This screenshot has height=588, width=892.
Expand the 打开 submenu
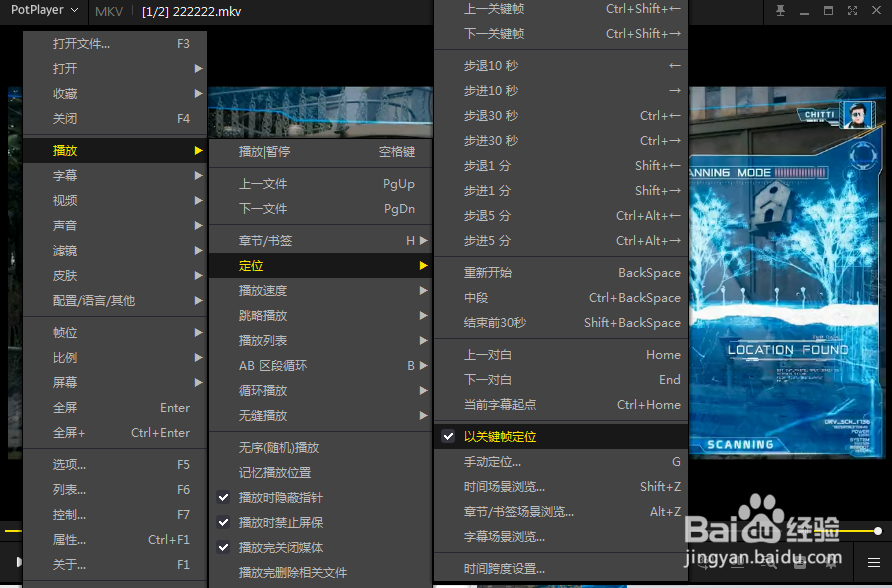tap(115, 69)
